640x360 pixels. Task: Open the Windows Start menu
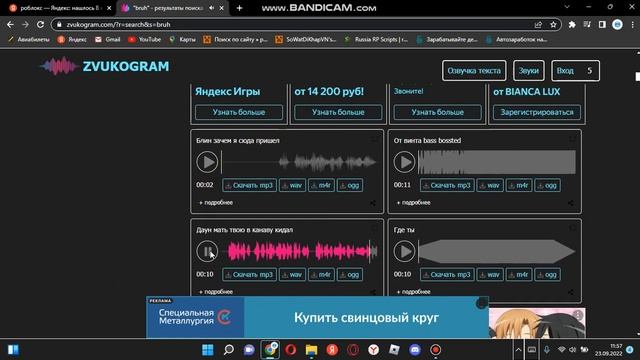point(208,350)
